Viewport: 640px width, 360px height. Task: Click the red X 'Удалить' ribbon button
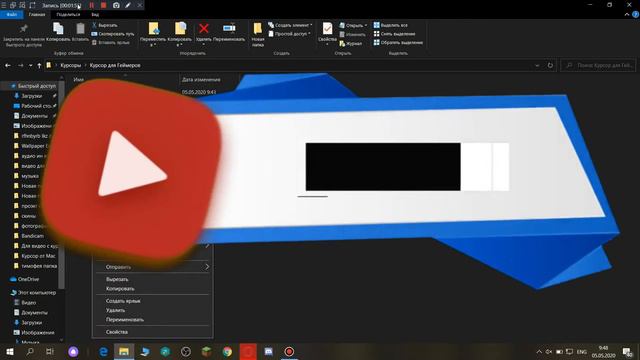[204, 28]
